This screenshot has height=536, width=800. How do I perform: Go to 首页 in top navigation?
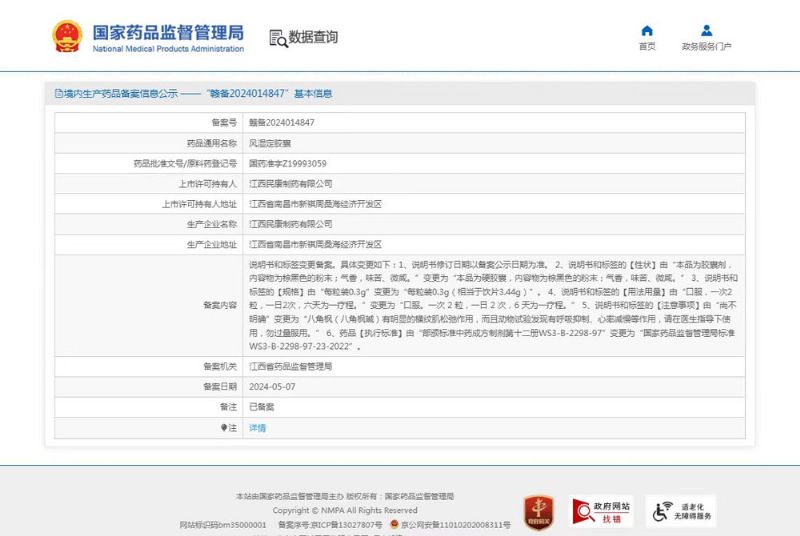tap(647, 47)
